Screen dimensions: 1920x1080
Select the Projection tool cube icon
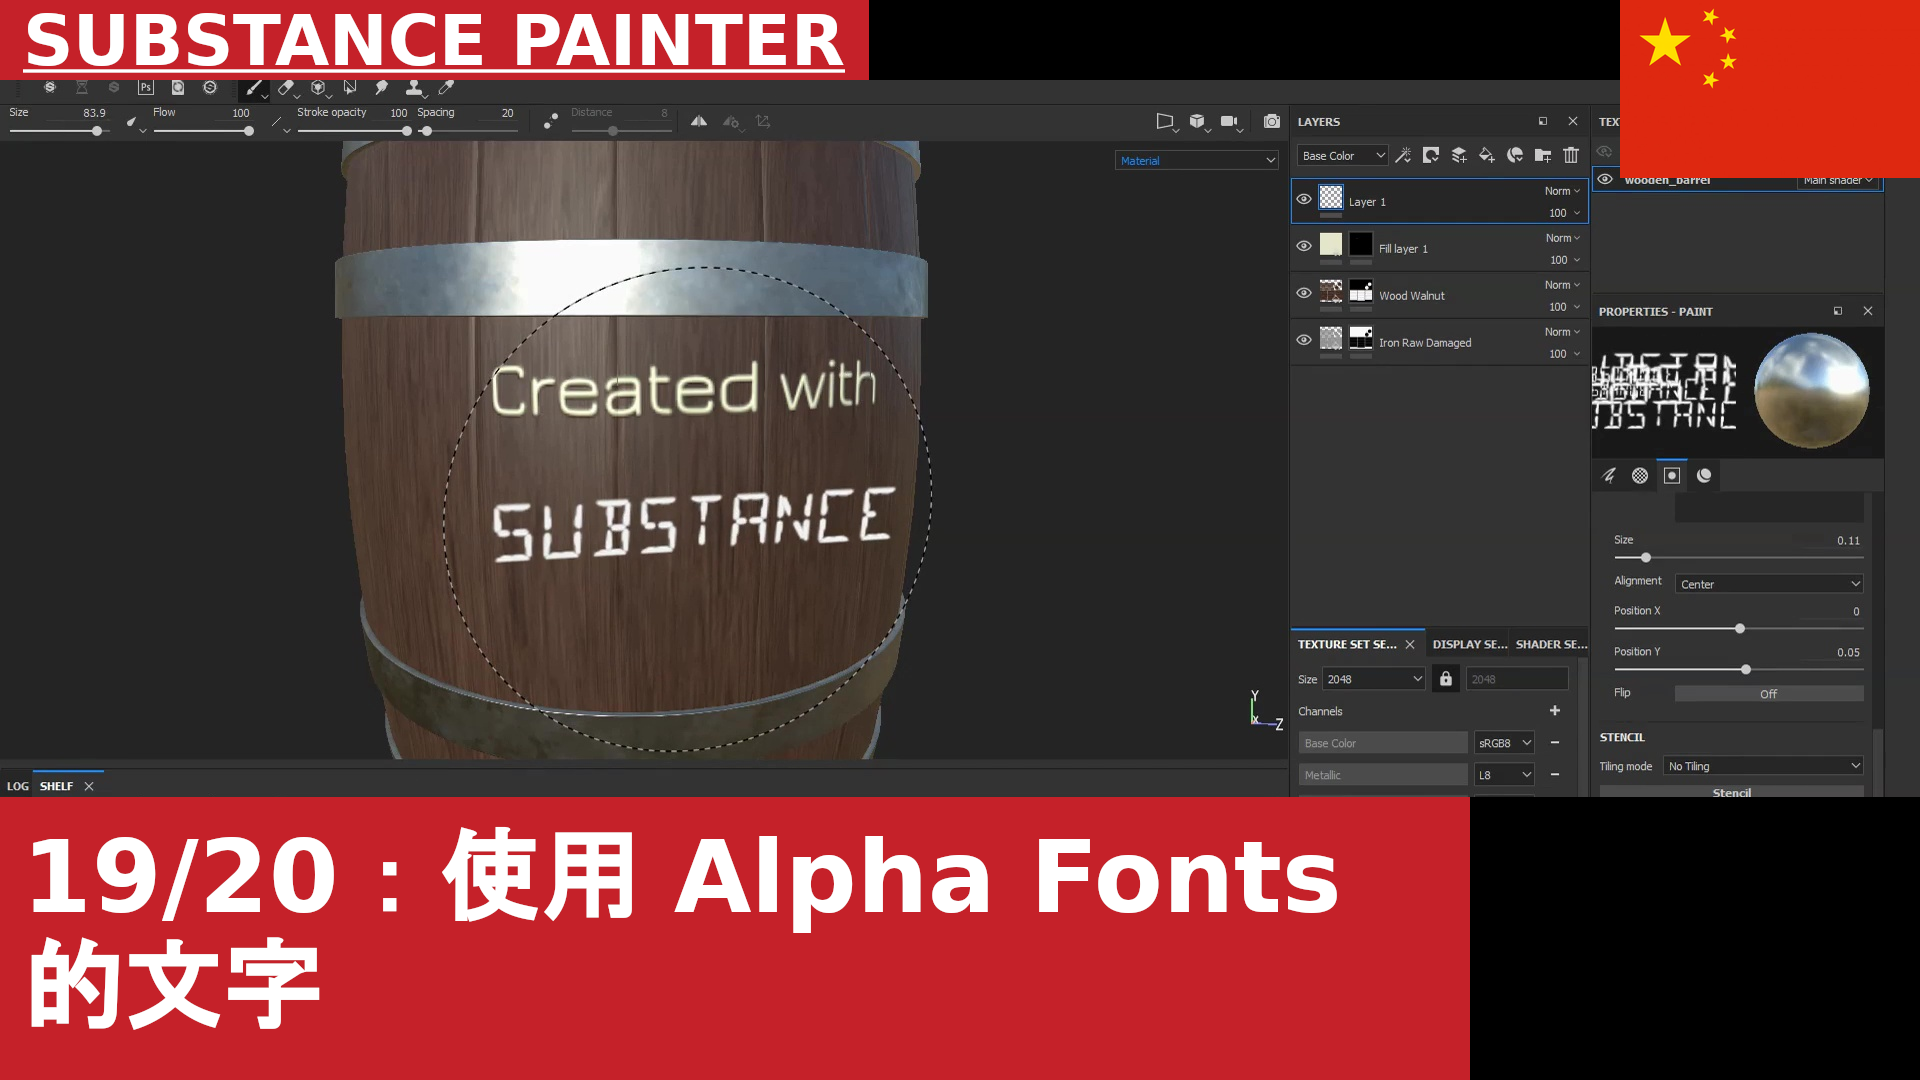(318, 88)
